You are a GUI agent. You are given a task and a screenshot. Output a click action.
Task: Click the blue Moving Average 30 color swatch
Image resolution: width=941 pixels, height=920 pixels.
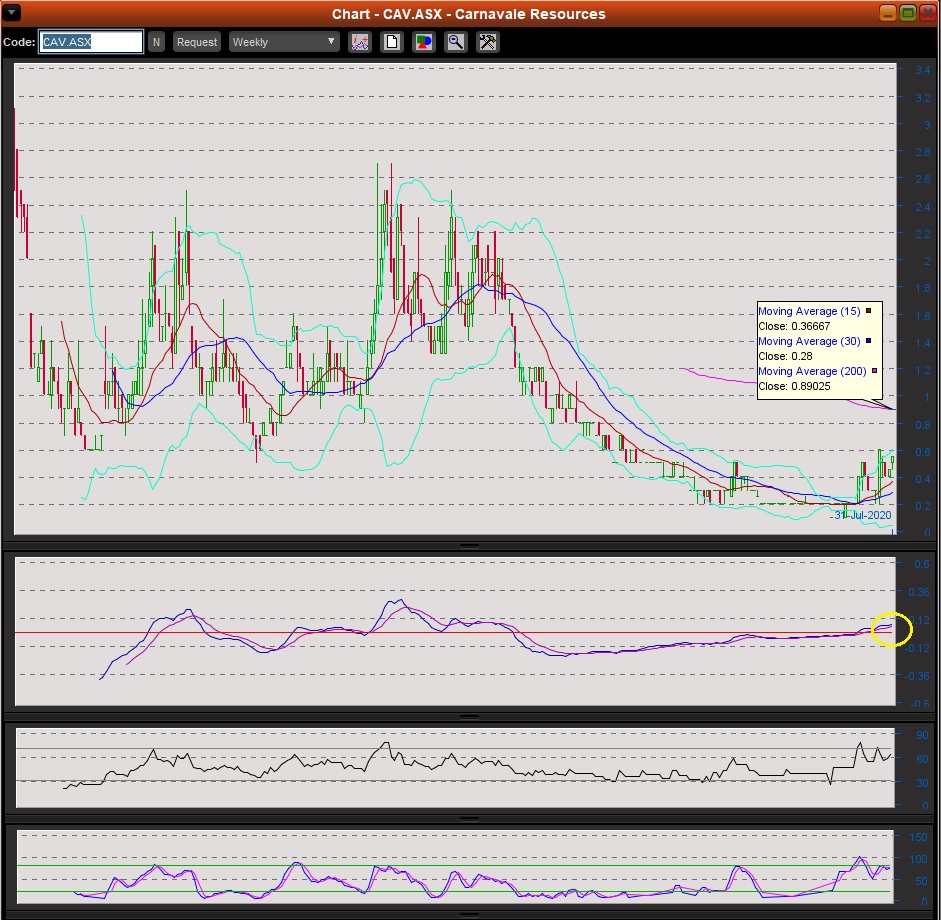pos(868,341)
